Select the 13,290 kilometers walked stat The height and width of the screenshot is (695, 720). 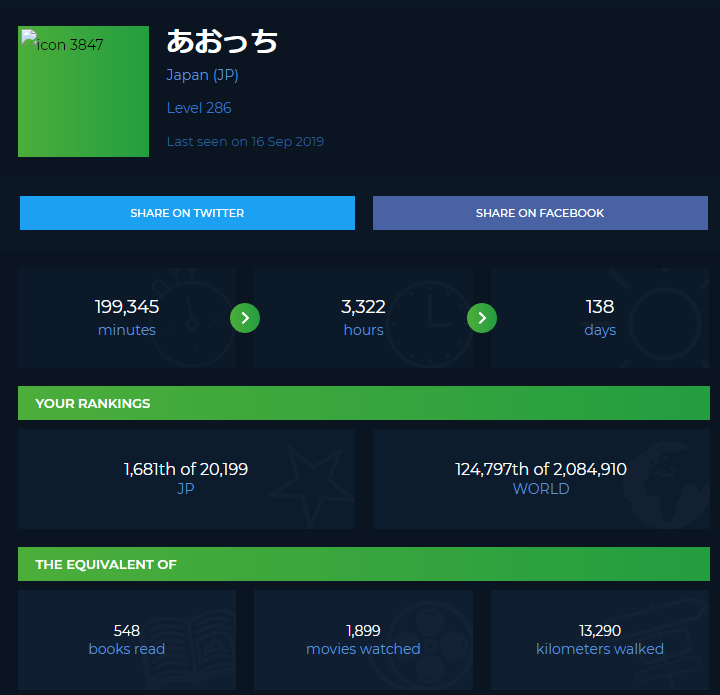(600, 639)
